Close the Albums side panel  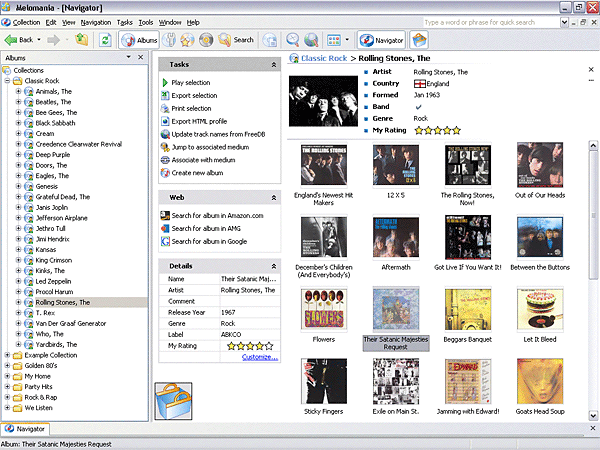pos(140,57)
